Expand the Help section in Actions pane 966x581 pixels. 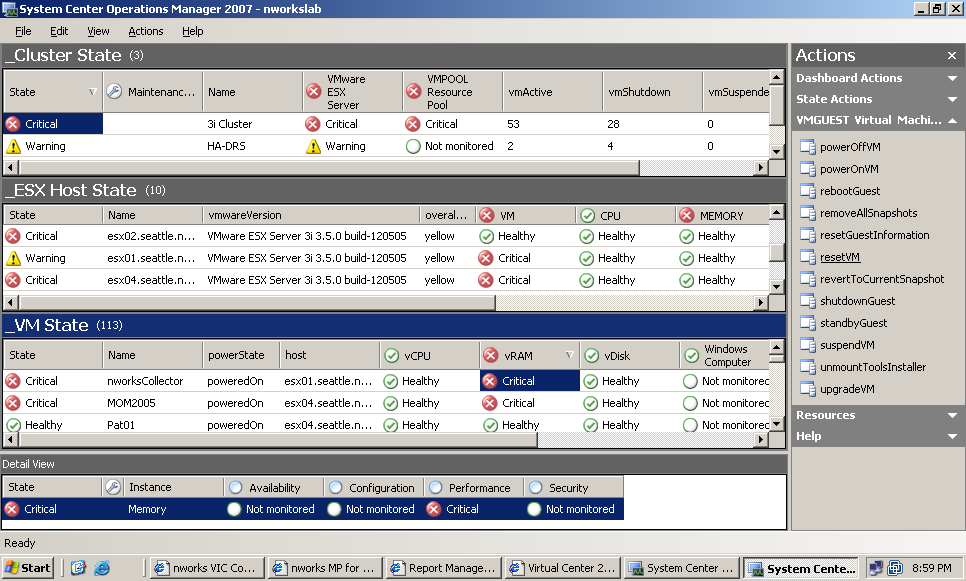pos(952,436)
